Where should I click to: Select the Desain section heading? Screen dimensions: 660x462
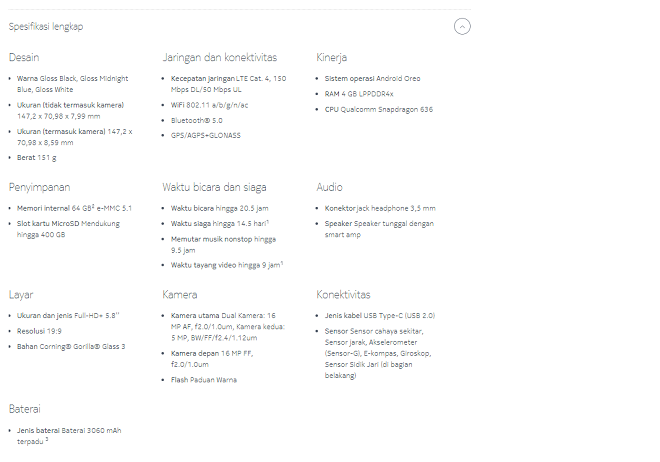[x=24, y=57]
